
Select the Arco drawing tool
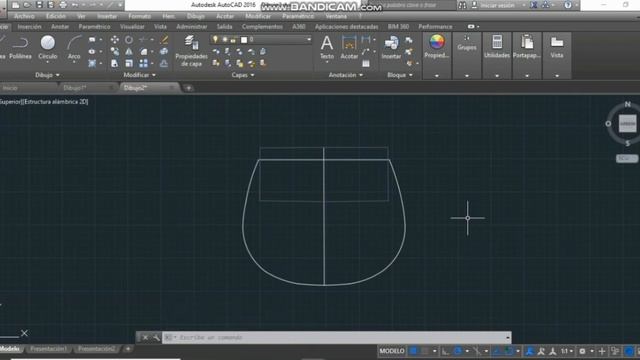74,47
